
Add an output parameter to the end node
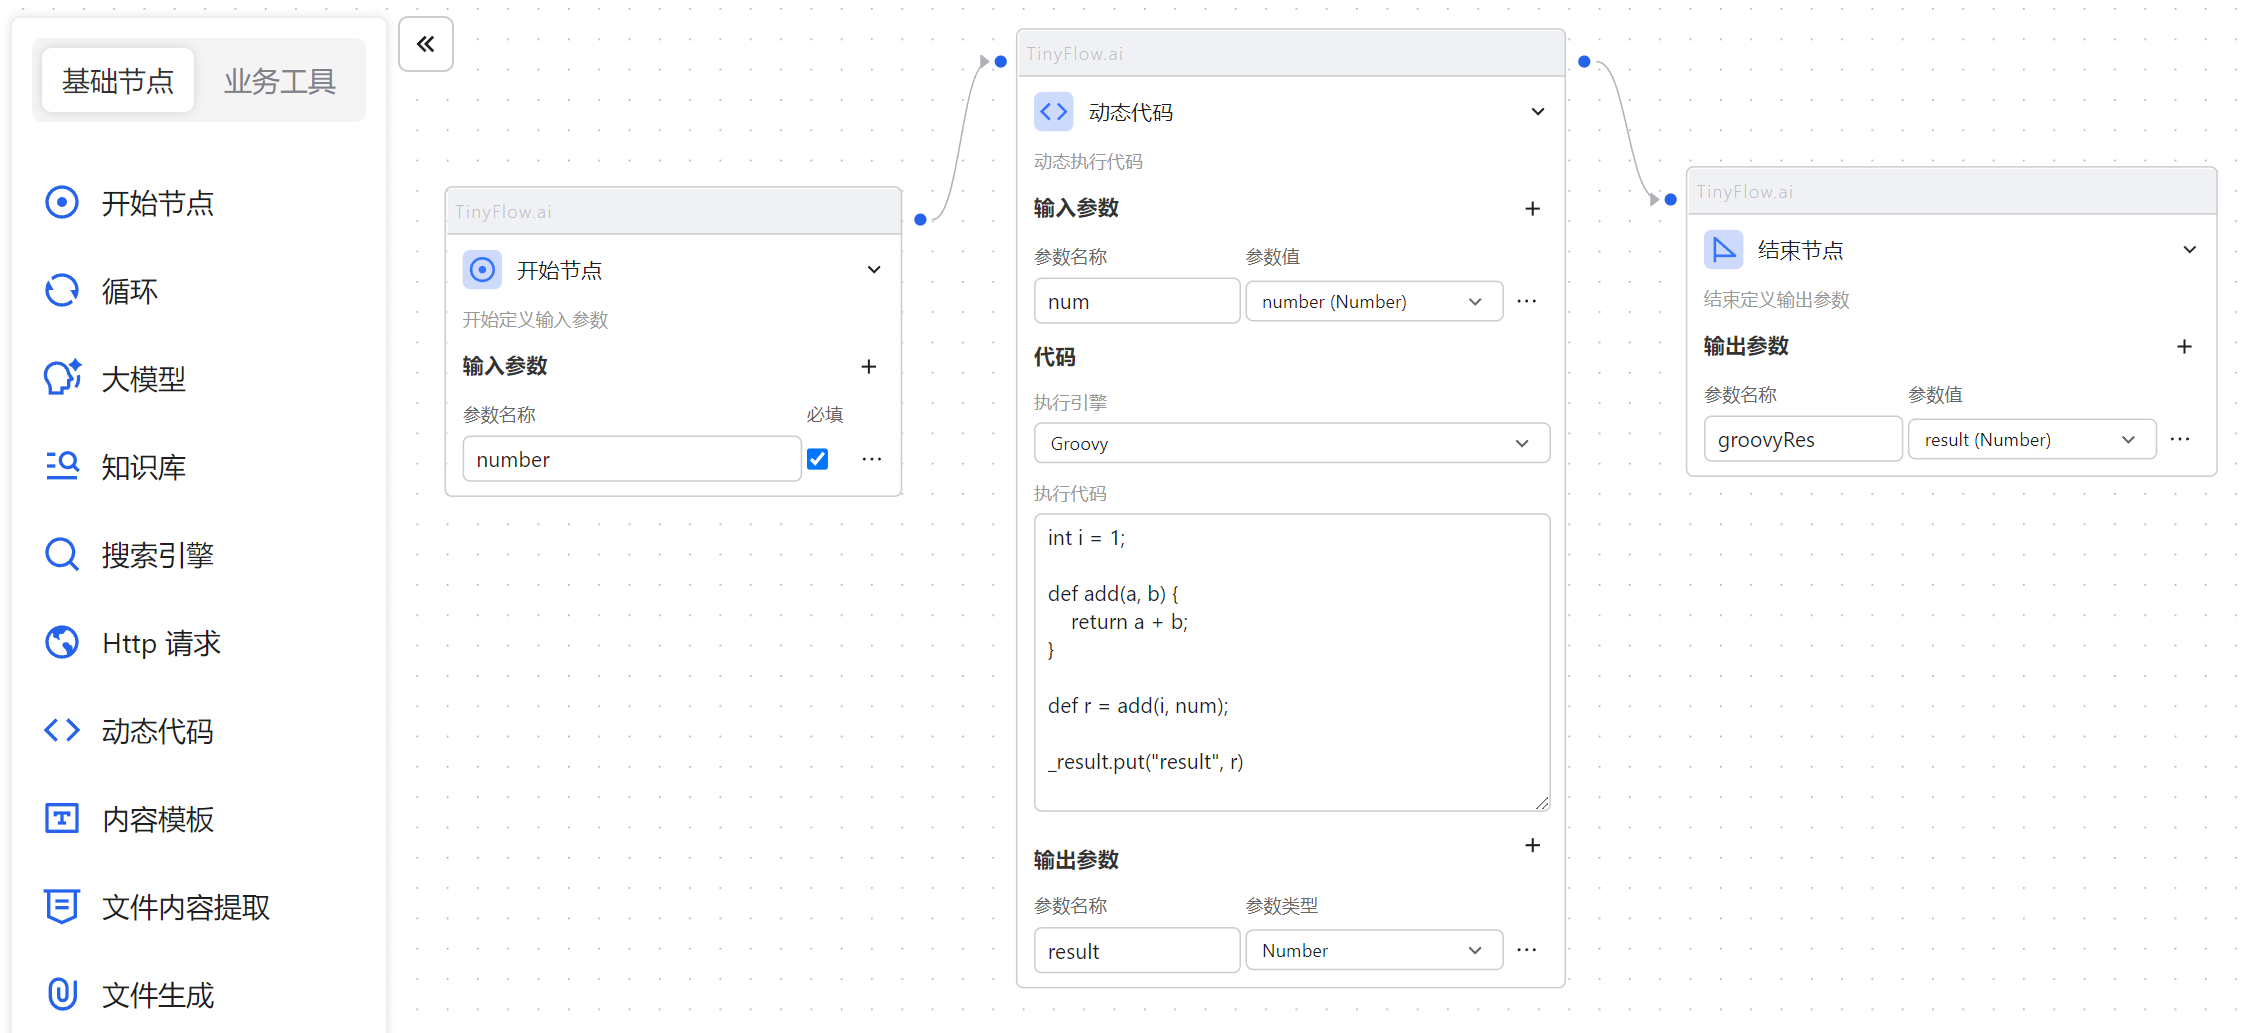coord(2184,347)
